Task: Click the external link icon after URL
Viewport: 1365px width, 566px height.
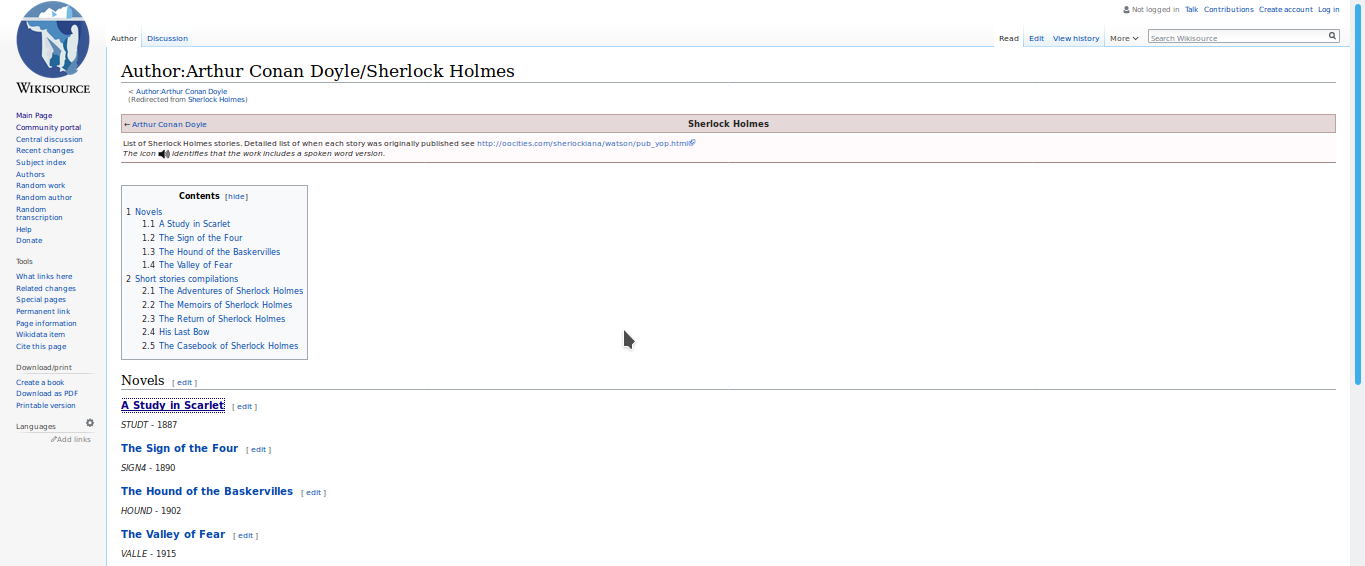Action: point(692,143)
